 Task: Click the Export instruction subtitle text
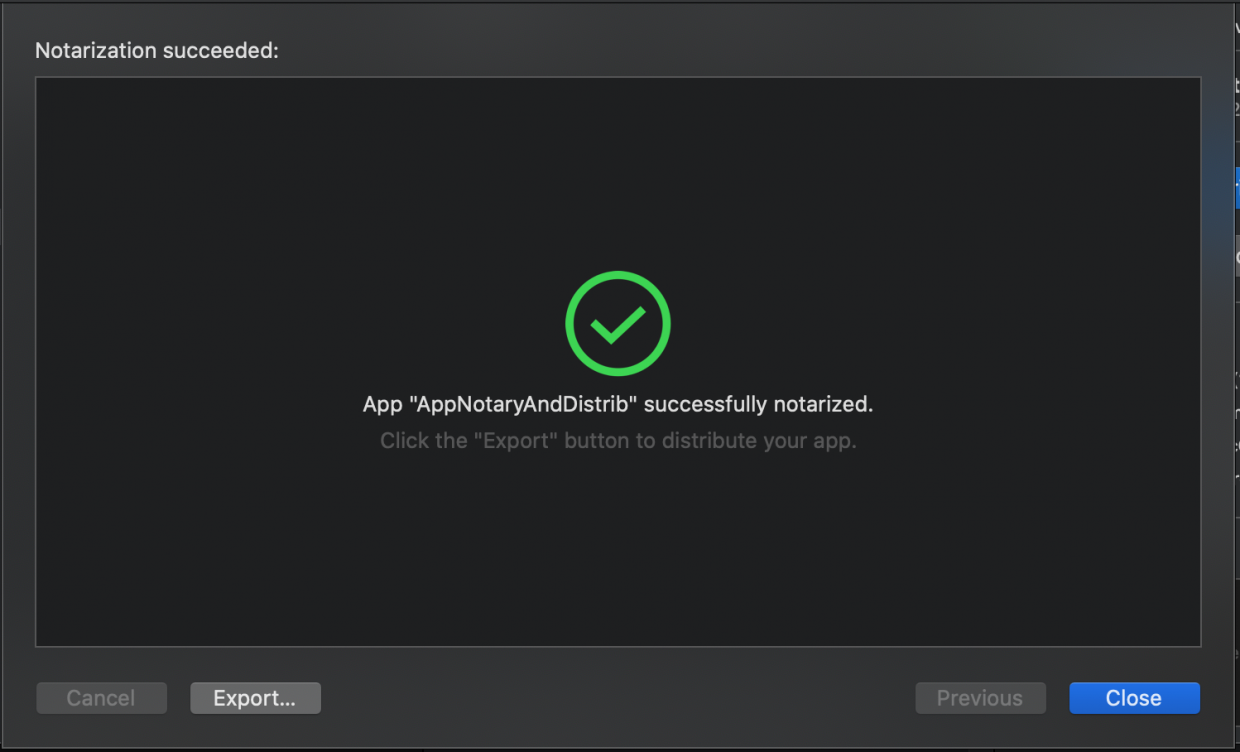click(617, 440)
